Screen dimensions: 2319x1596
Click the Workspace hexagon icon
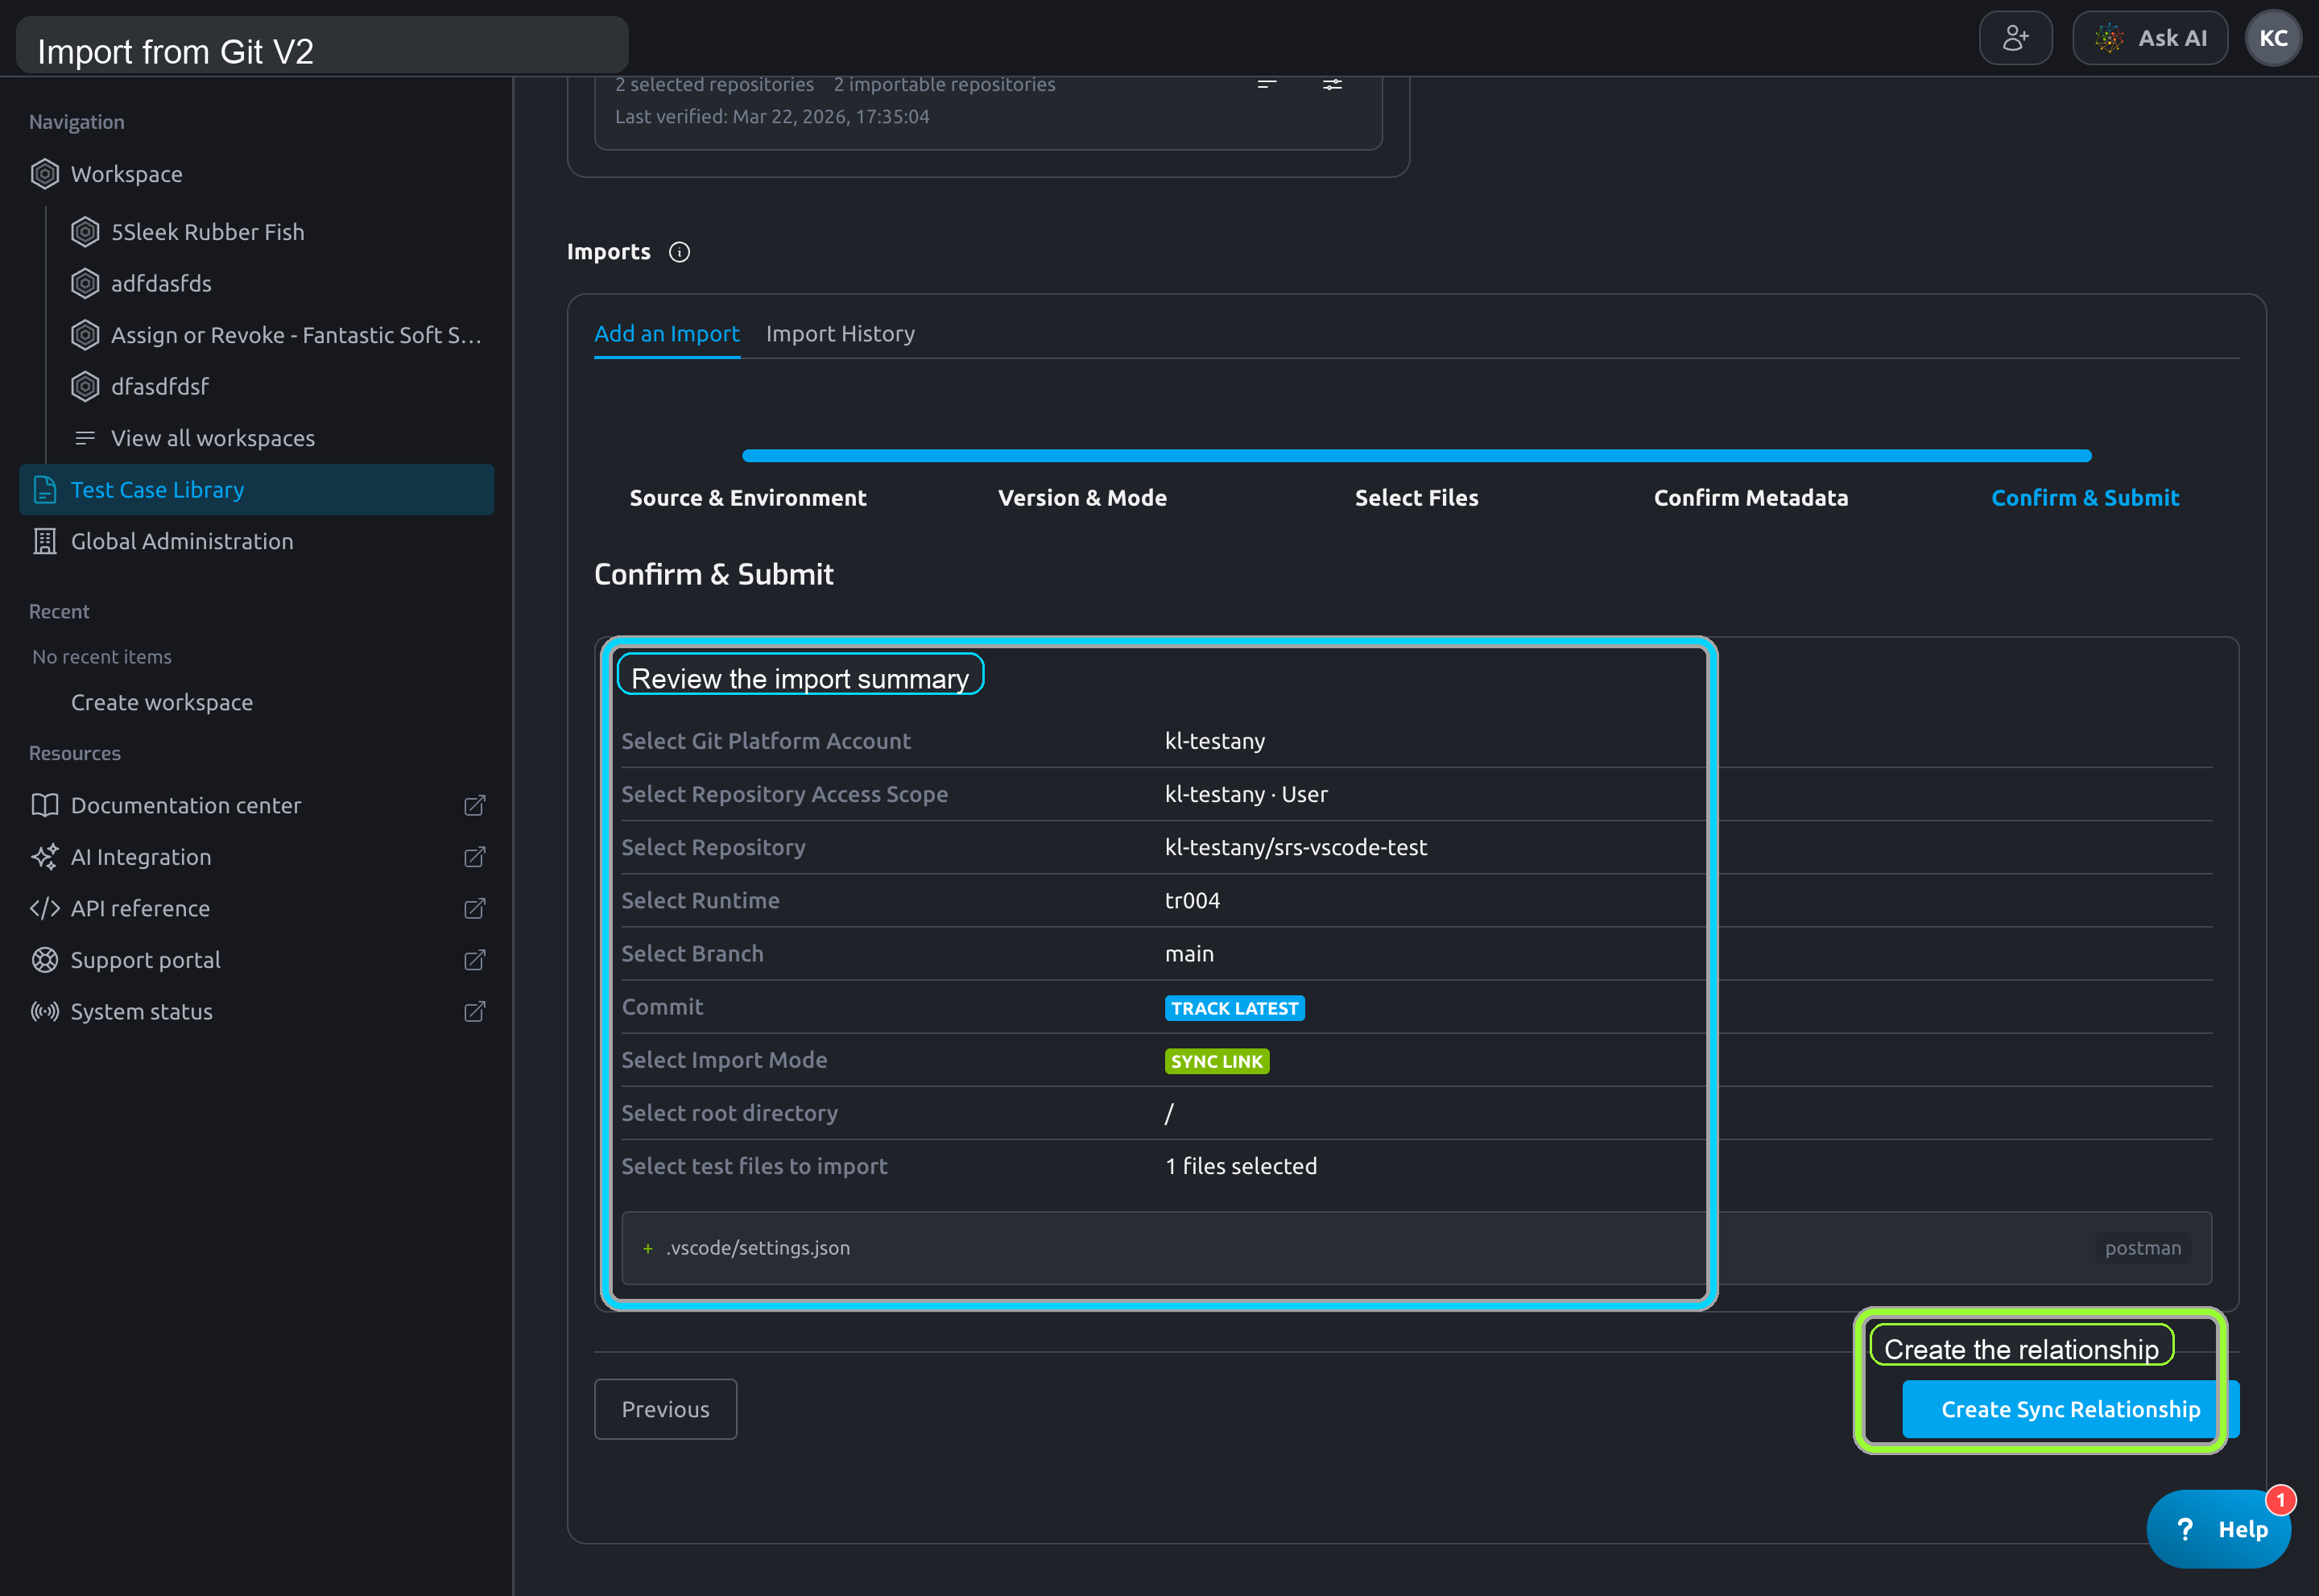coord(45,174)
